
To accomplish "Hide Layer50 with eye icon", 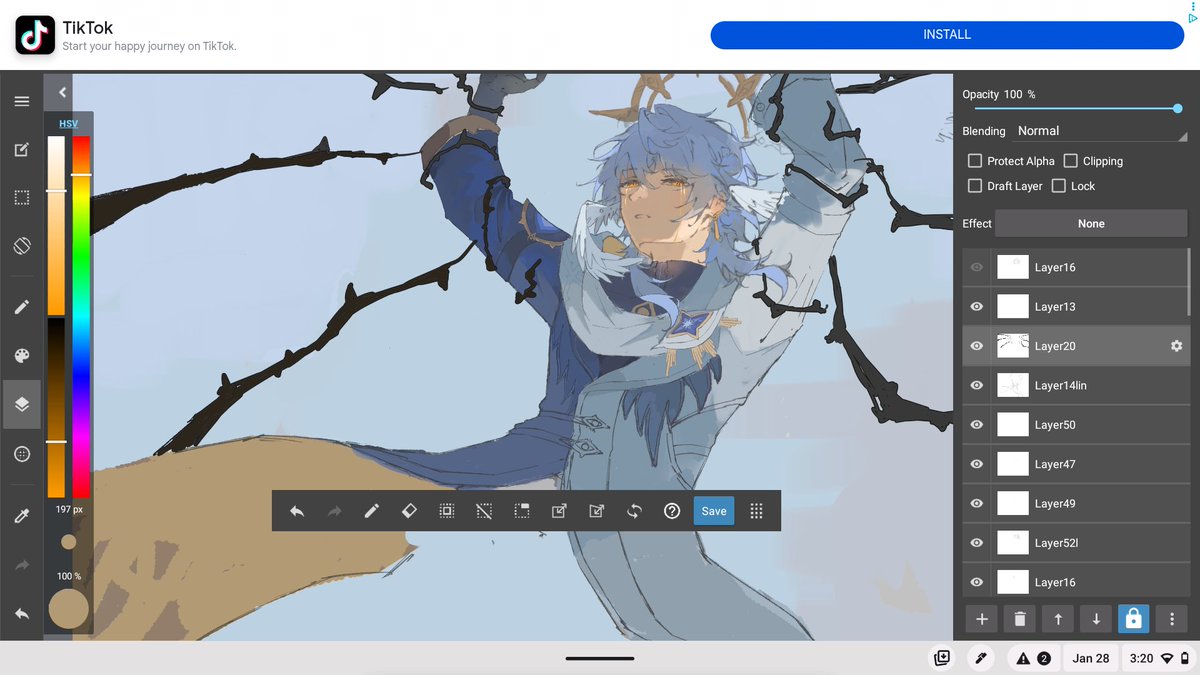I will coord(977,425).
